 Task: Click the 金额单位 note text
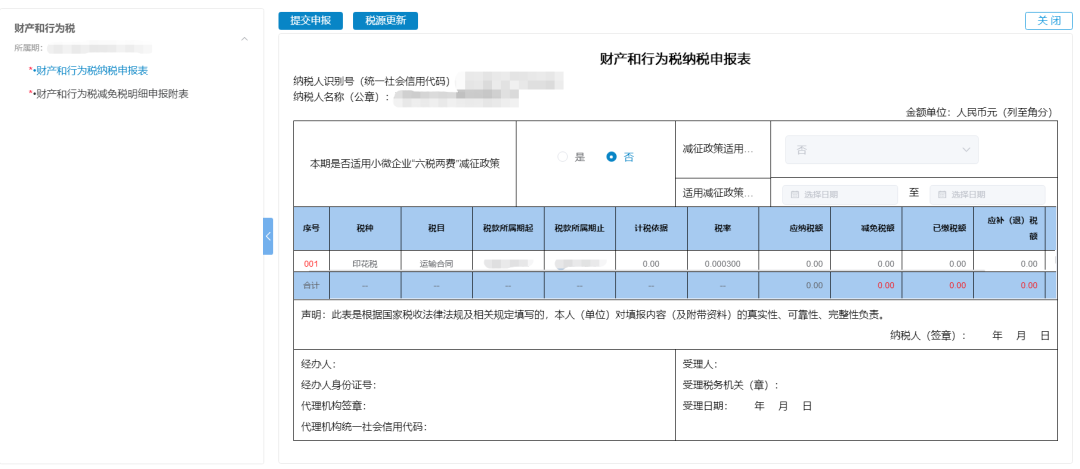(979, 112)
